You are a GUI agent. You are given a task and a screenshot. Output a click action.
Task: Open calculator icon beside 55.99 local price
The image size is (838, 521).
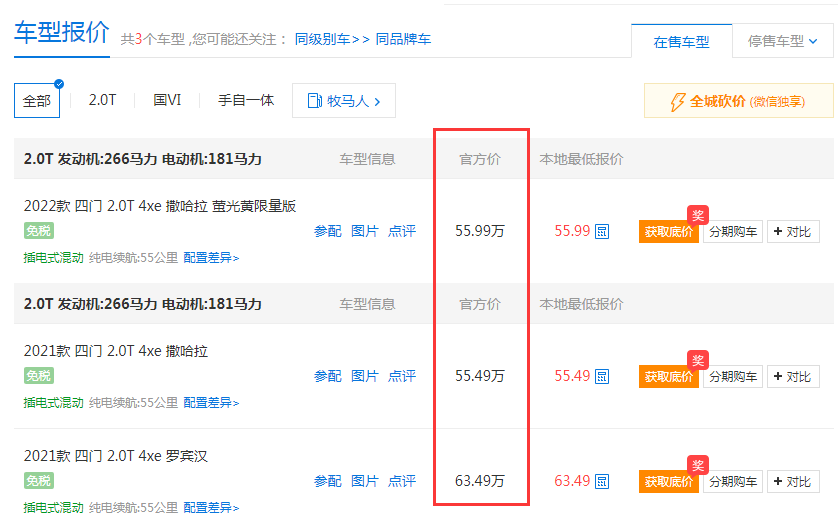602,231
